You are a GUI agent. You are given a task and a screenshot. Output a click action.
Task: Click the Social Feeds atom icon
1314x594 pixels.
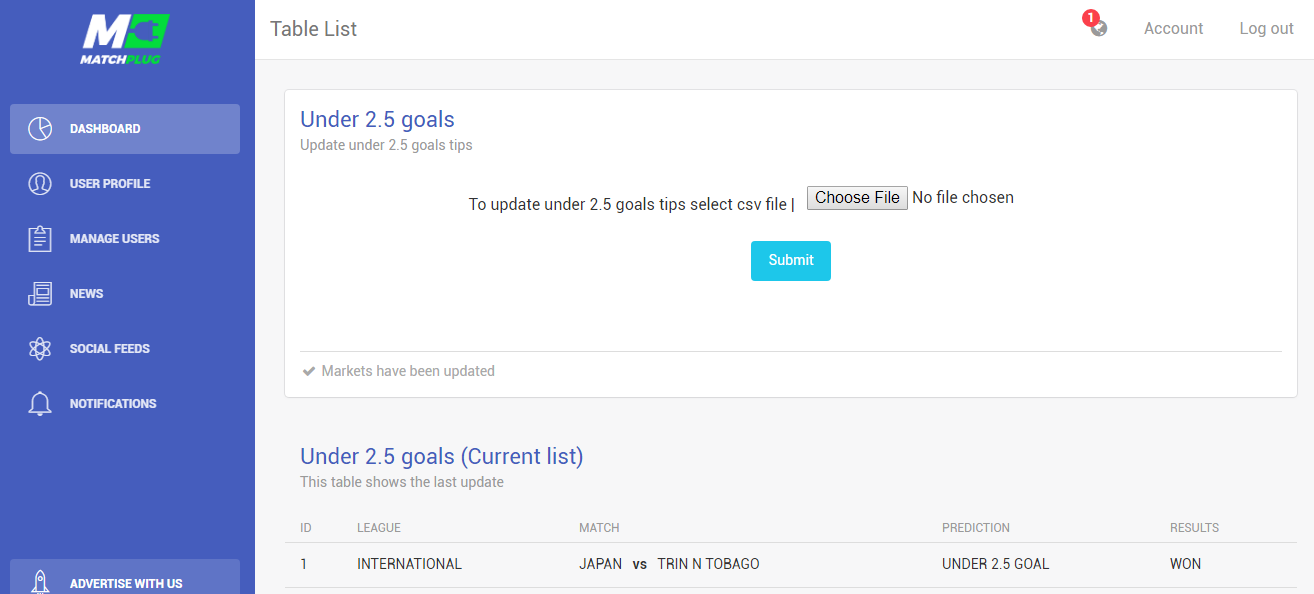tap(40, 349)
